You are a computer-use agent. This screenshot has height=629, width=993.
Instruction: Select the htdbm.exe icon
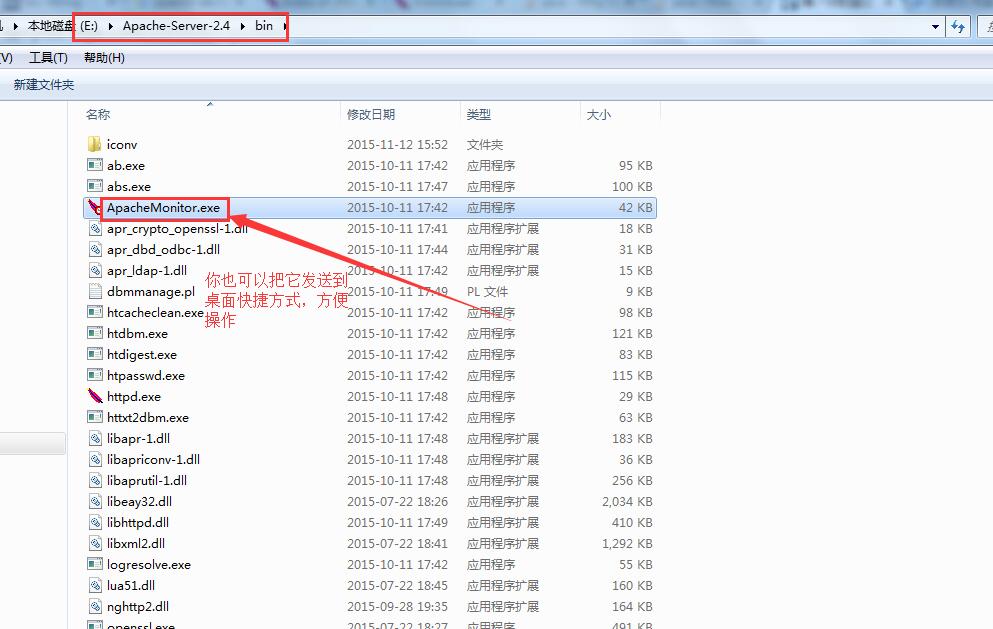point(95,333)
